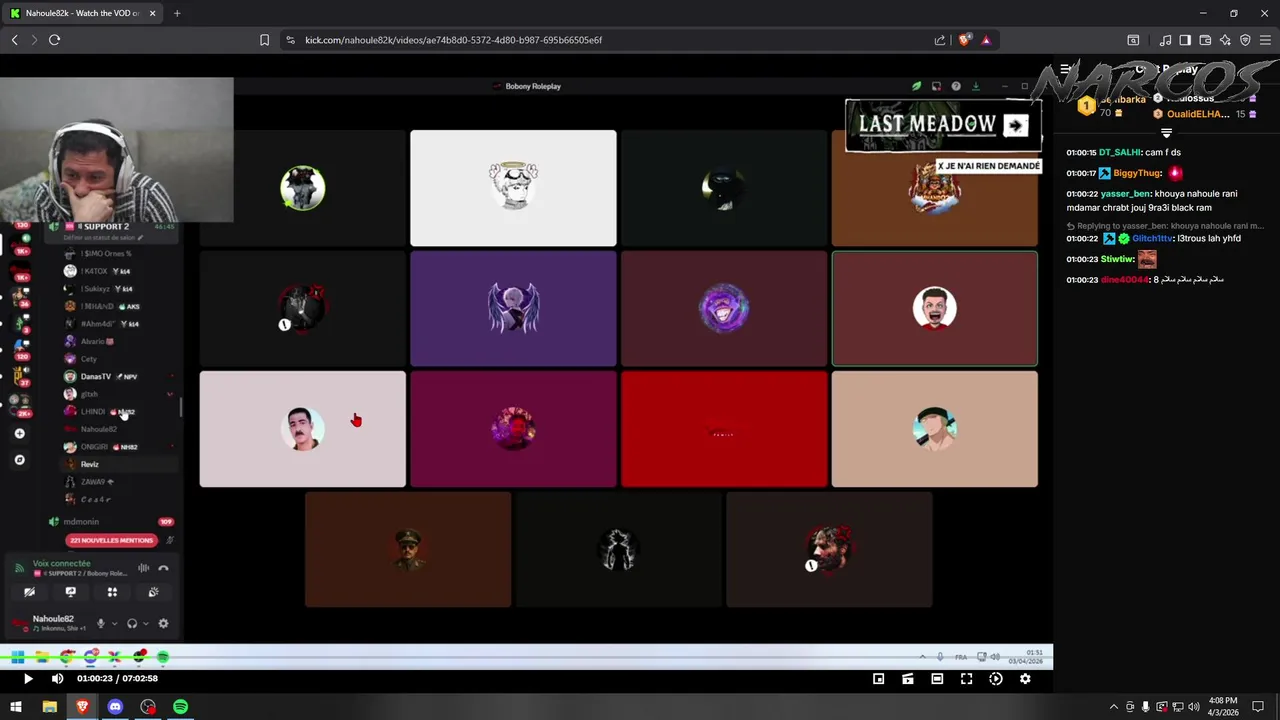Open Spotify from Windows taskbar
Viewport: 1280px width, 720px height.
[x=180, y=707]
